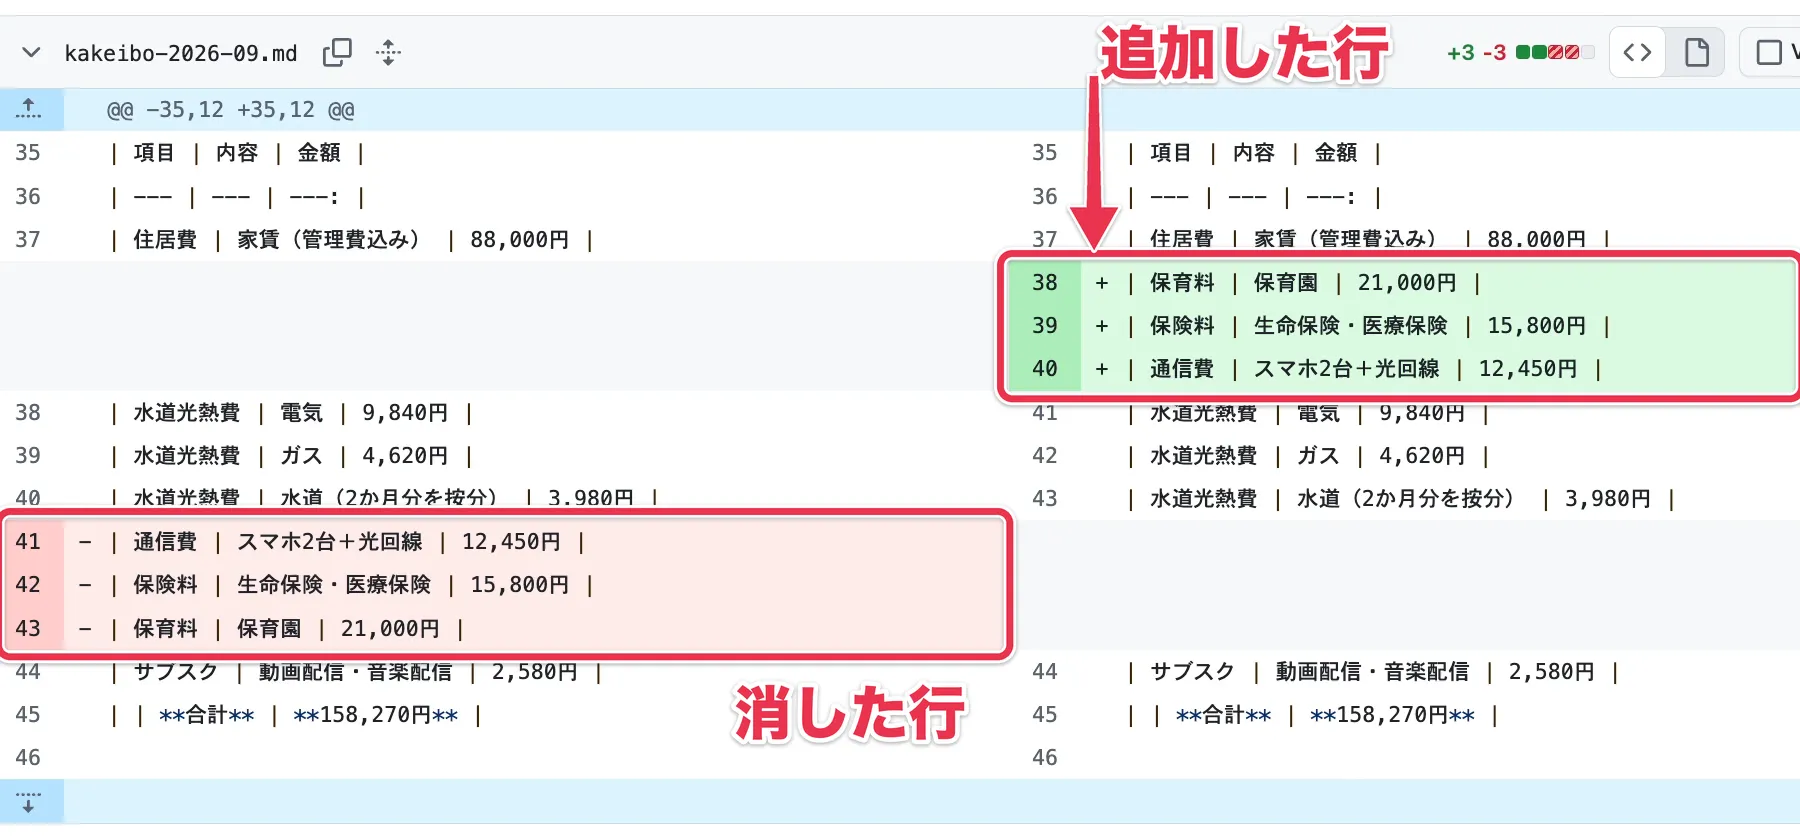Click the green +3 additions count
The height and width of the screenshot is (840, 1800).
tap(1460, 52)
